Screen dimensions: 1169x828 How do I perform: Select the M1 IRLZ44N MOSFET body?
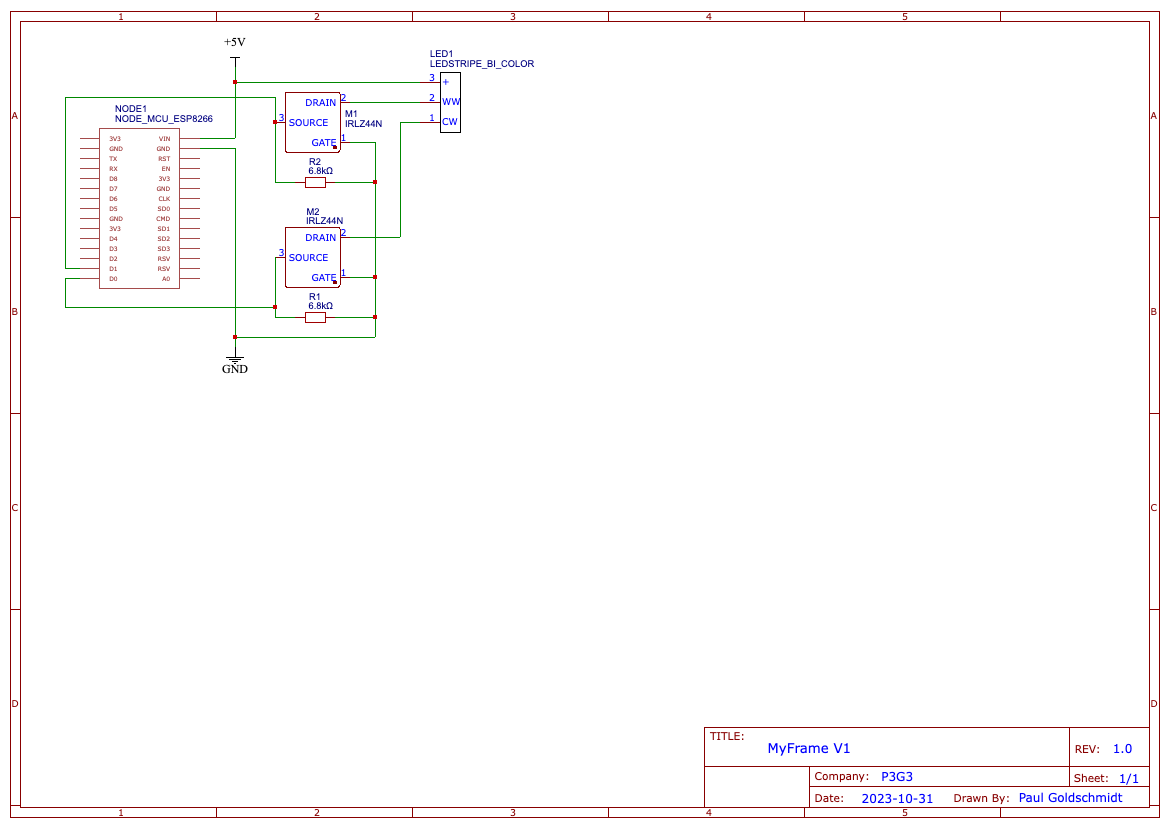312,122
